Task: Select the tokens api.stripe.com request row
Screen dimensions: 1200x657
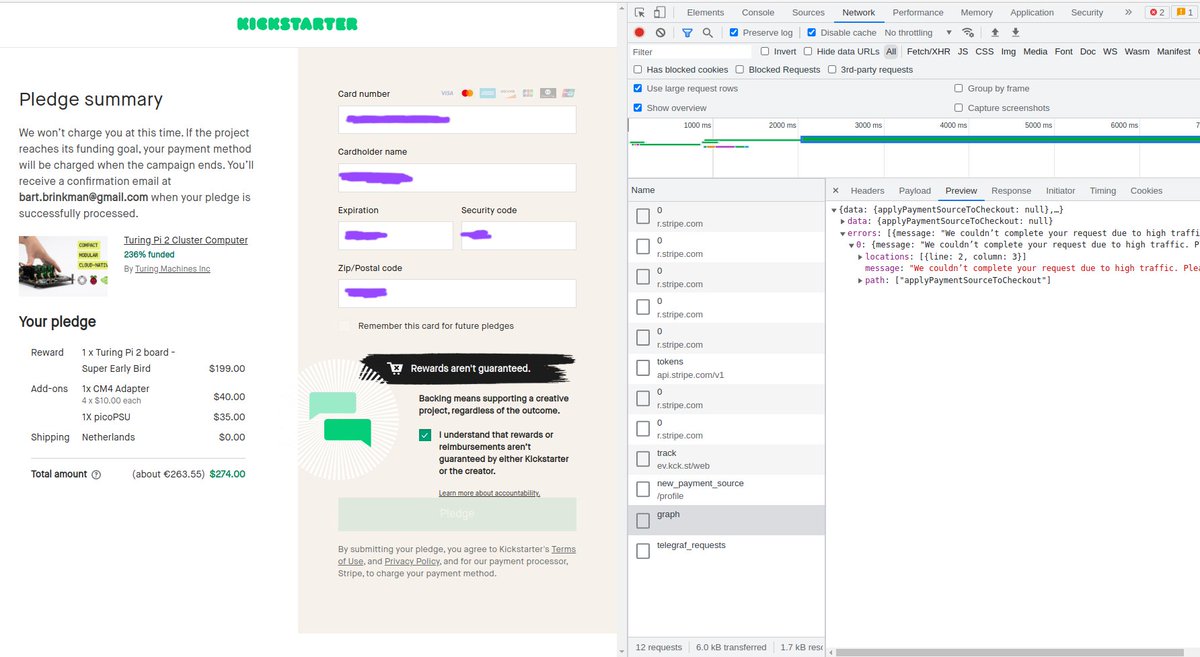Action: pos(727,368)
